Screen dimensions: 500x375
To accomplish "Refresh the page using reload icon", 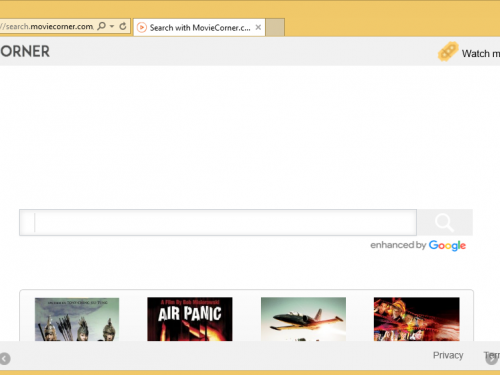I will (123, 26).
